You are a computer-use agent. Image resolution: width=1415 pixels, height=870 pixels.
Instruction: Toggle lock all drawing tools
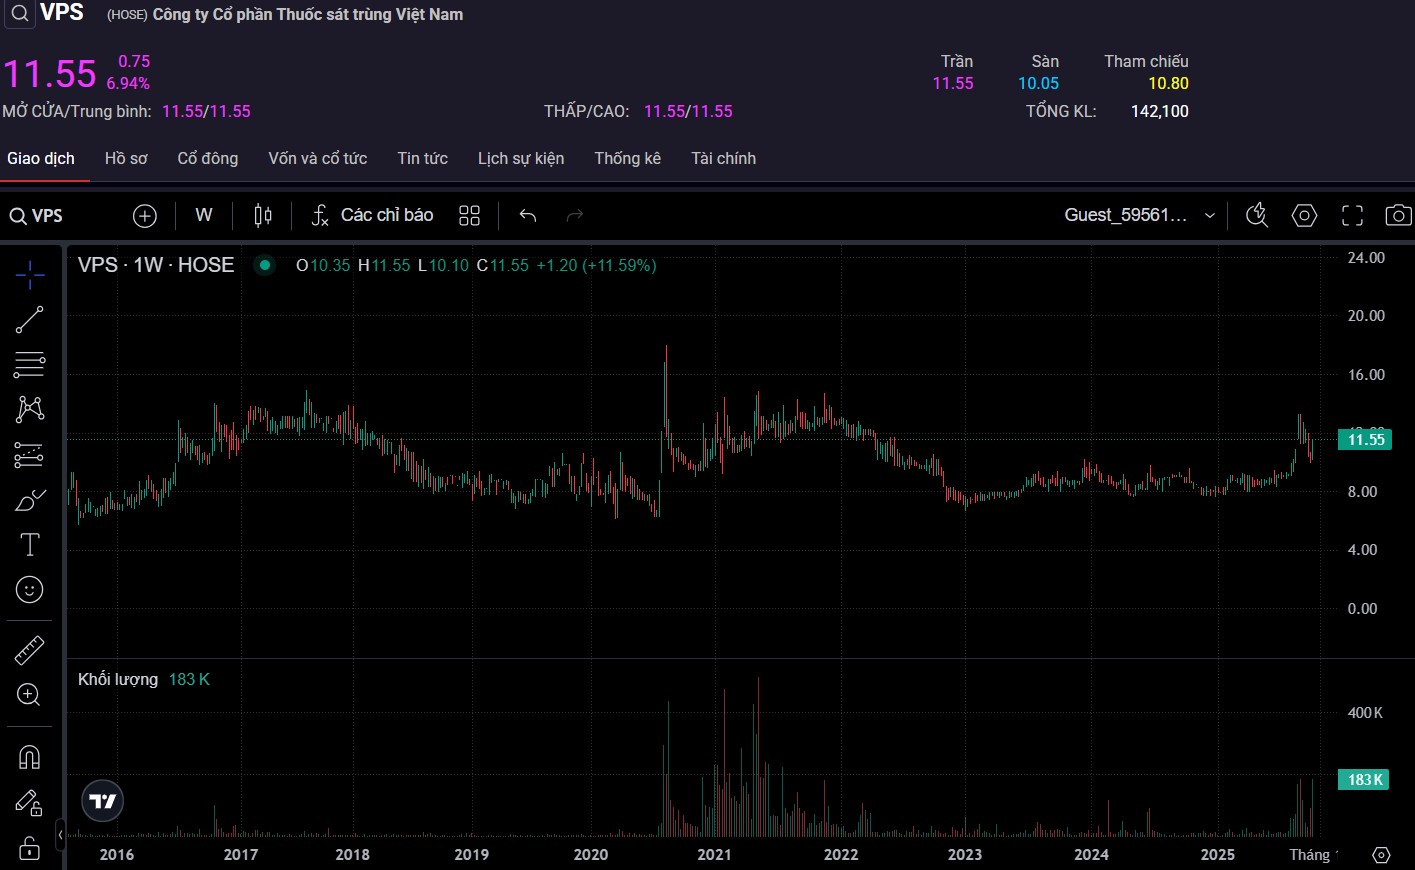click(x=30, y=848)
